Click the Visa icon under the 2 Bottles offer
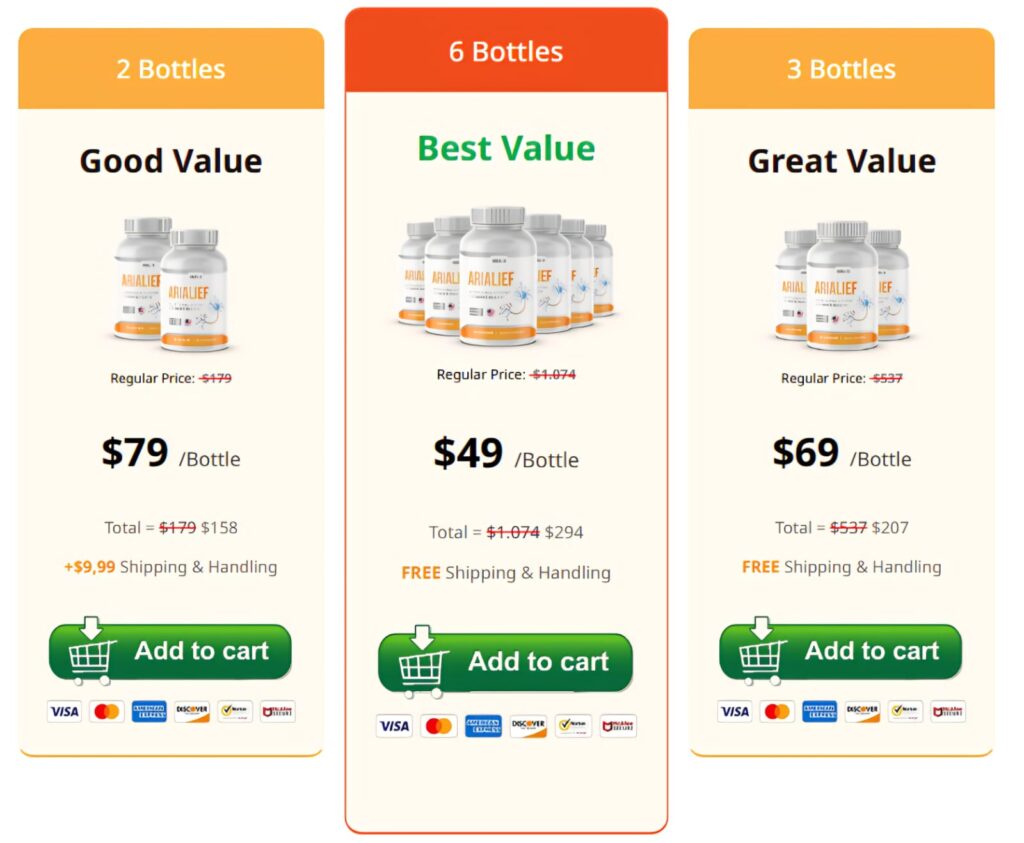Viewport: 1024px width, 843px height. [x=65, y=711]
